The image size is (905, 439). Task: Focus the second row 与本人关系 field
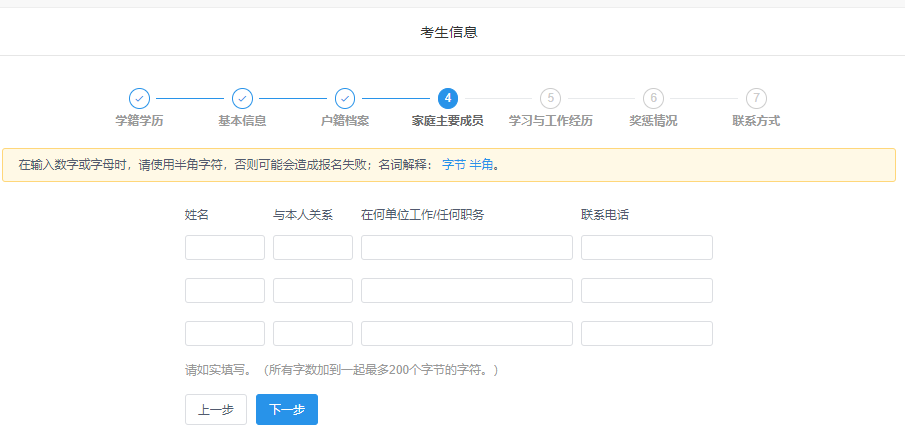tap(313, 290)
